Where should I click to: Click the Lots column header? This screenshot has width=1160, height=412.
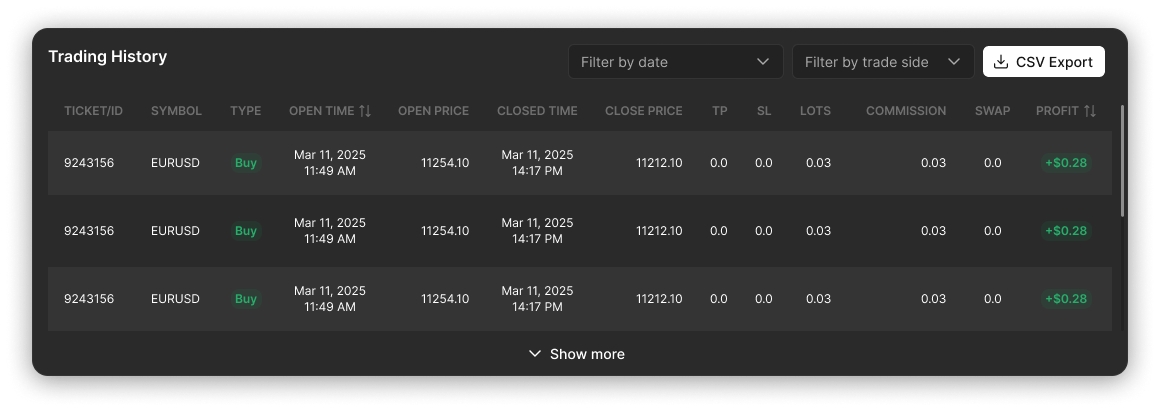click(x=815, y=111)
